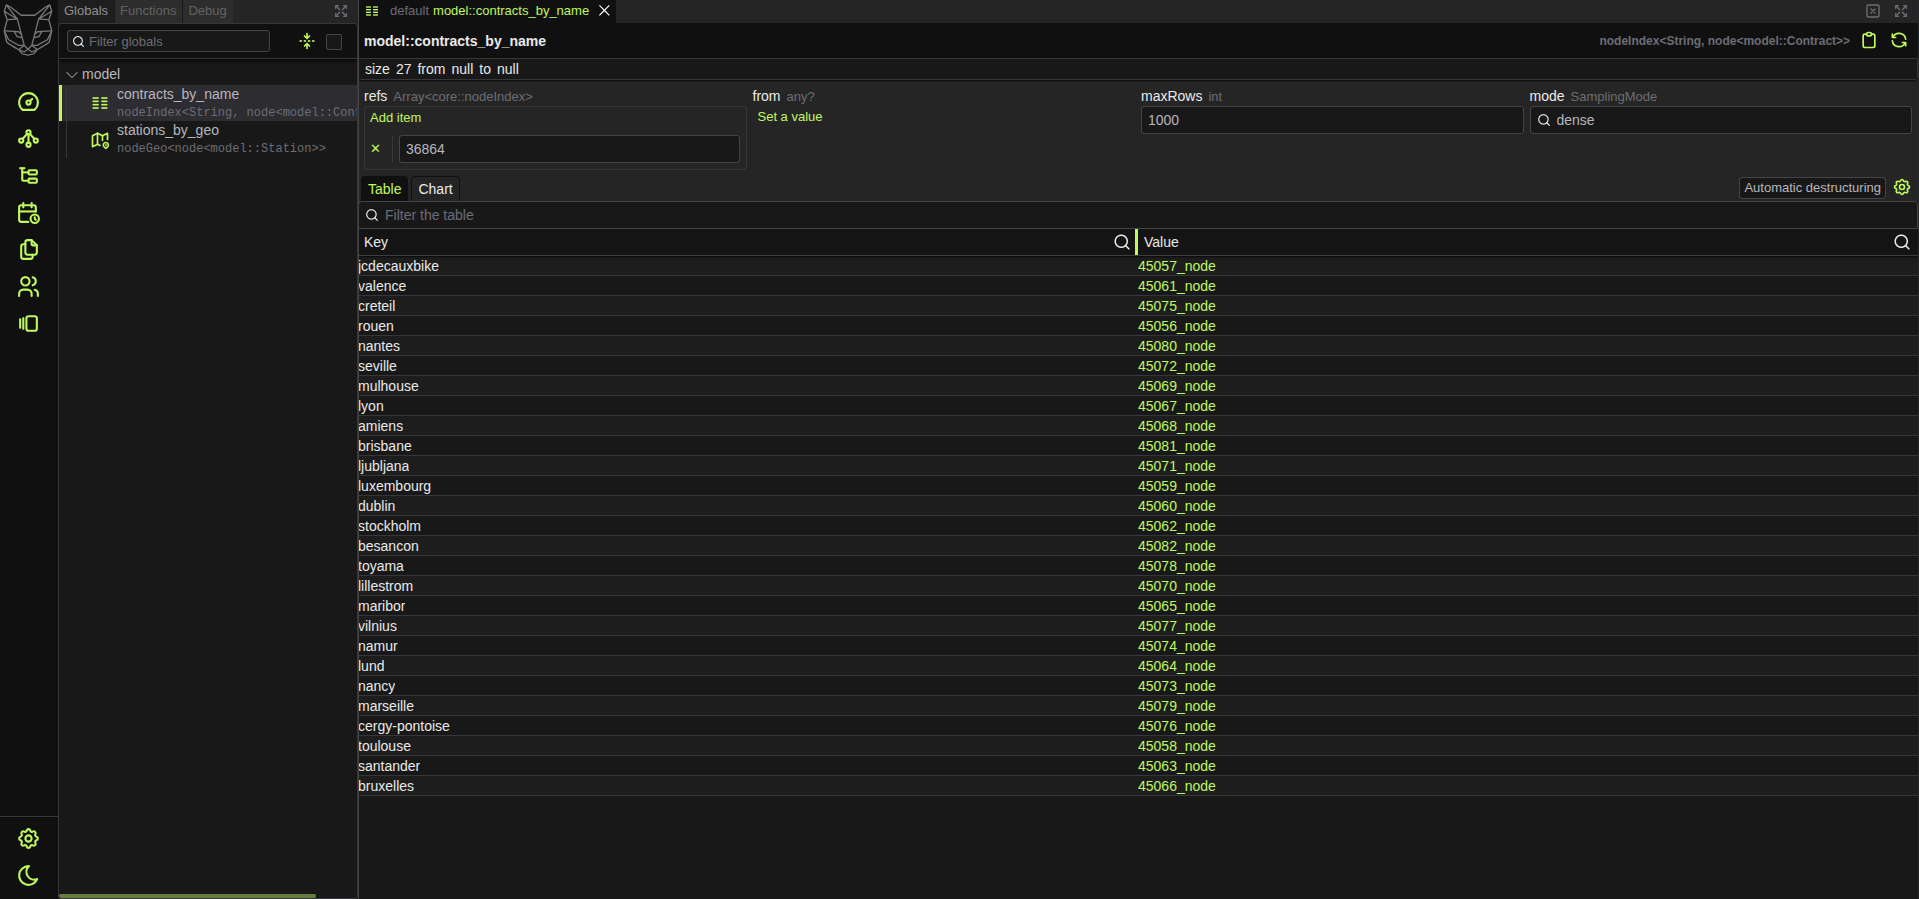Switch to the Chart view tab
This screenshot has width=1919, height=899.
435,189
